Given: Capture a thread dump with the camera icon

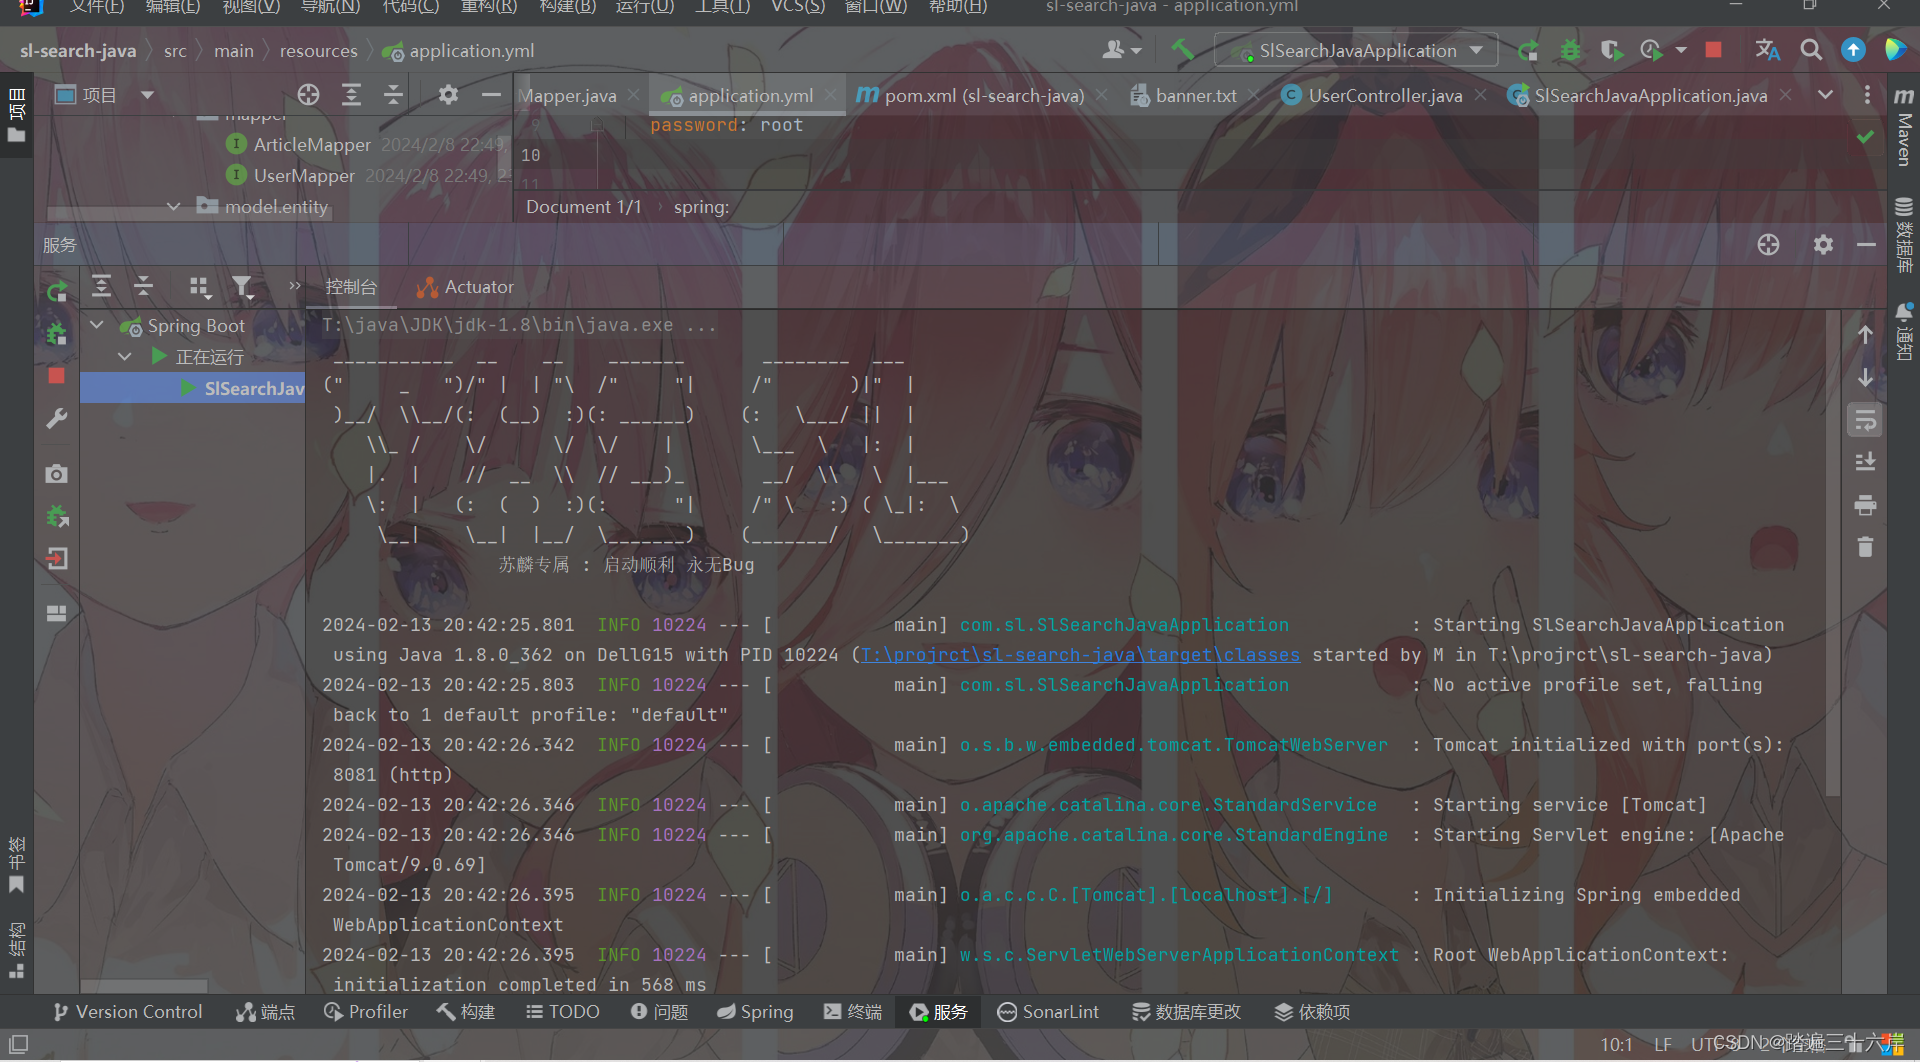Looking at the screenshot, I should click(x=57, y=474).
